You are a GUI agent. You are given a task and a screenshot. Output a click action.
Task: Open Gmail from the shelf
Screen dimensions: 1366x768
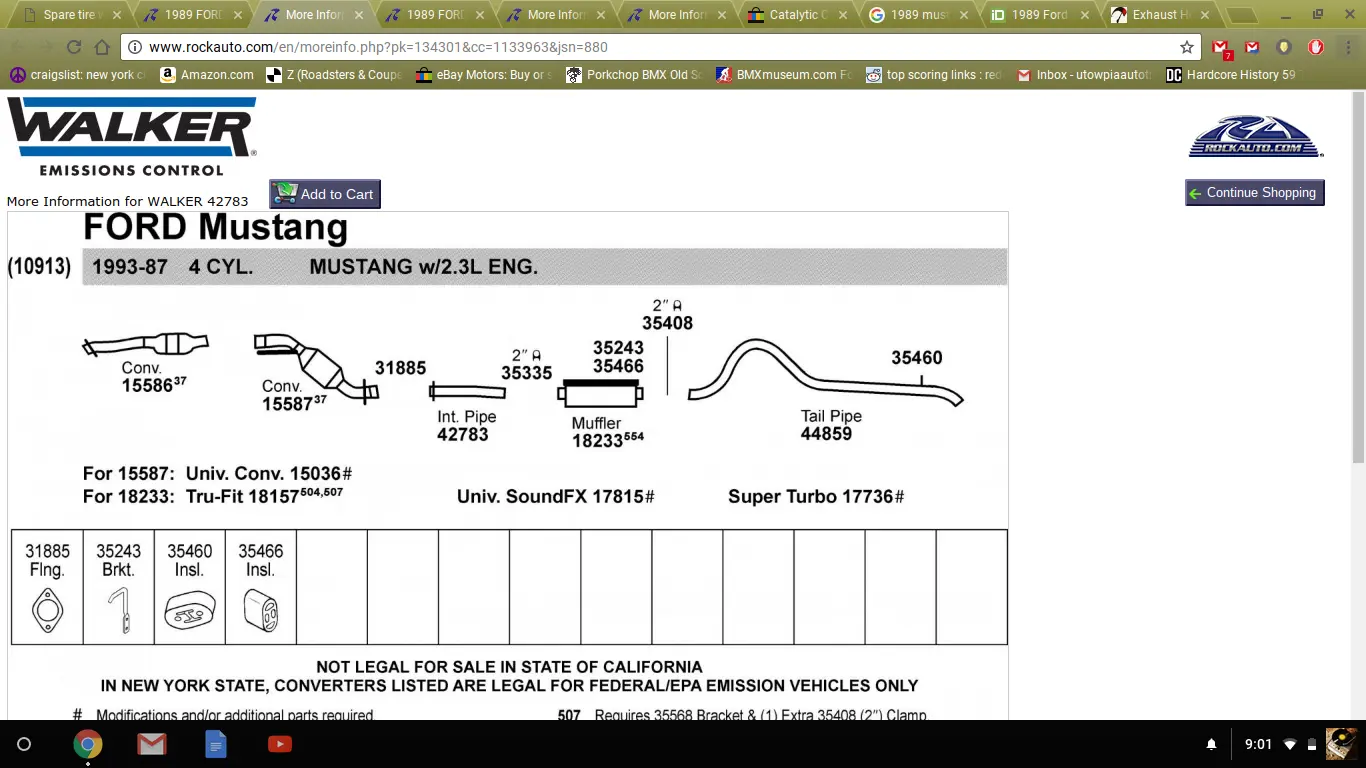point(152,744)
